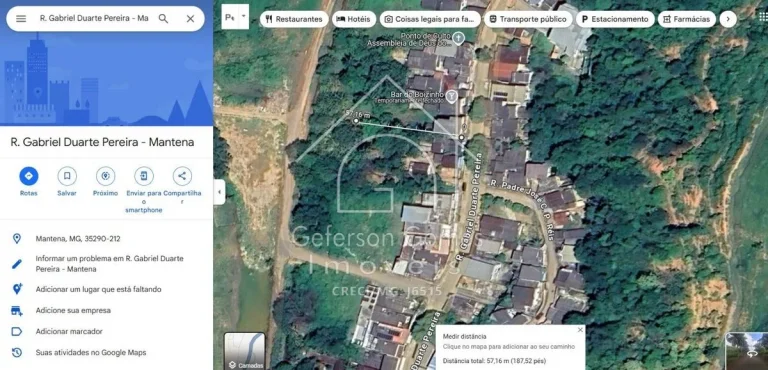
Task: Switch map type with Camadas thumbnail
Action: pyautogui.click(x=244, y=351)
